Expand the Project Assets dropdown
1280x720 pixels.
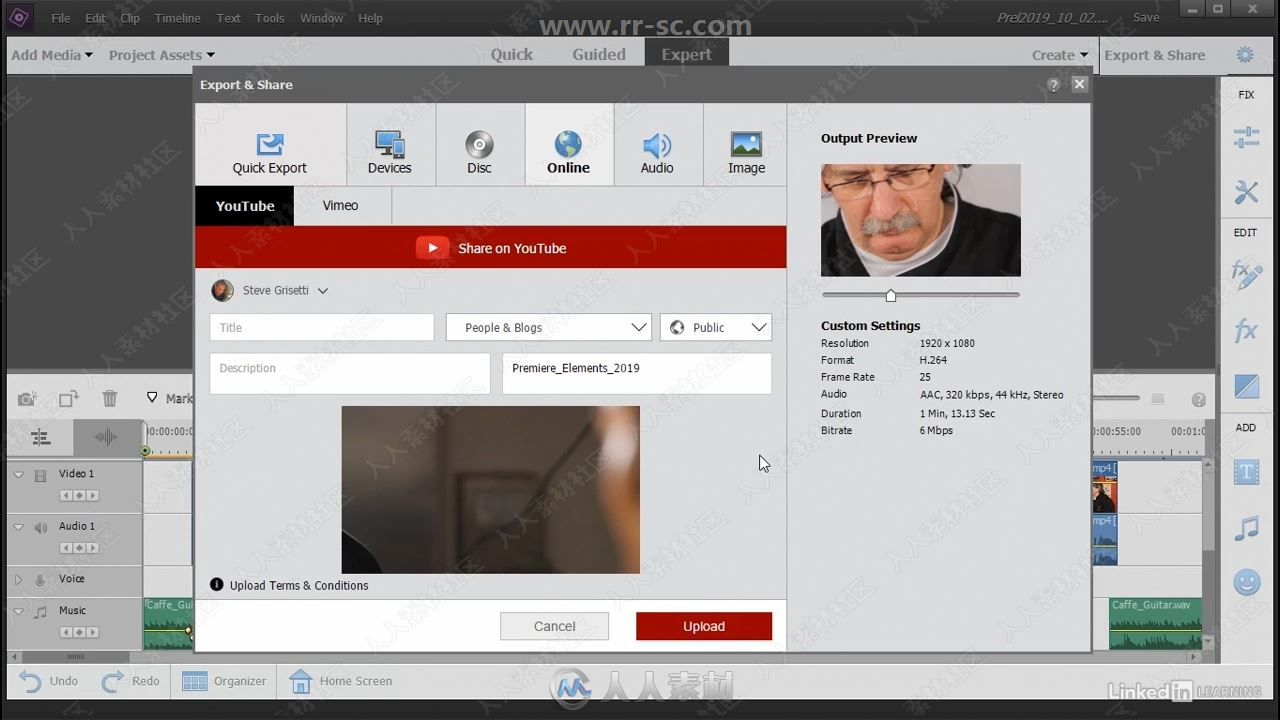coord(162,55)
